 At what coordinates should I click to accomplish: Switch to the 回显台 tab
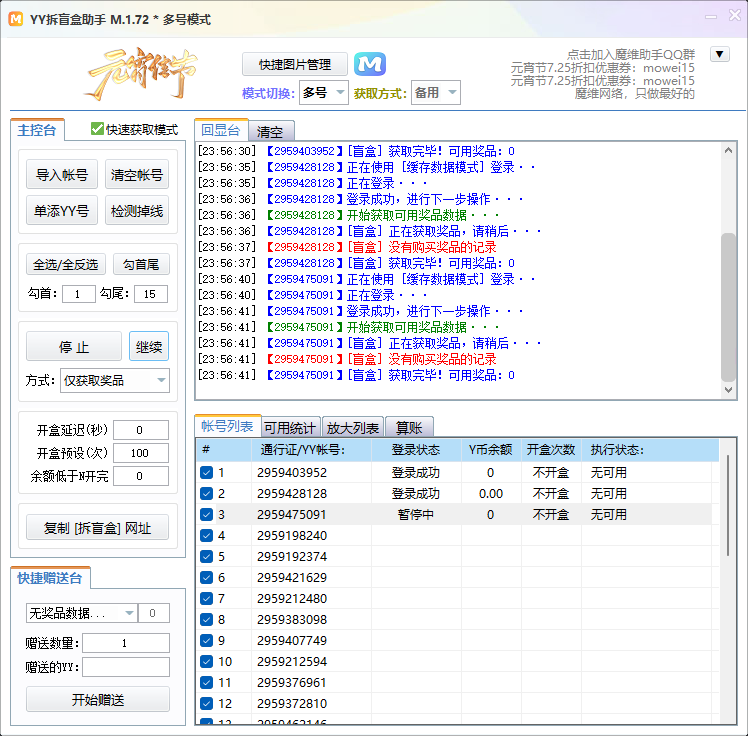click(221, 130)
